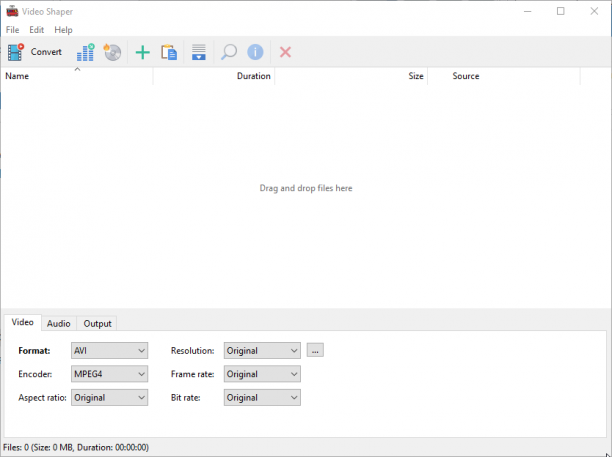Open the burn disc tool
The image size is (612, 457).
pyautogui.click(x=112, y=52)
